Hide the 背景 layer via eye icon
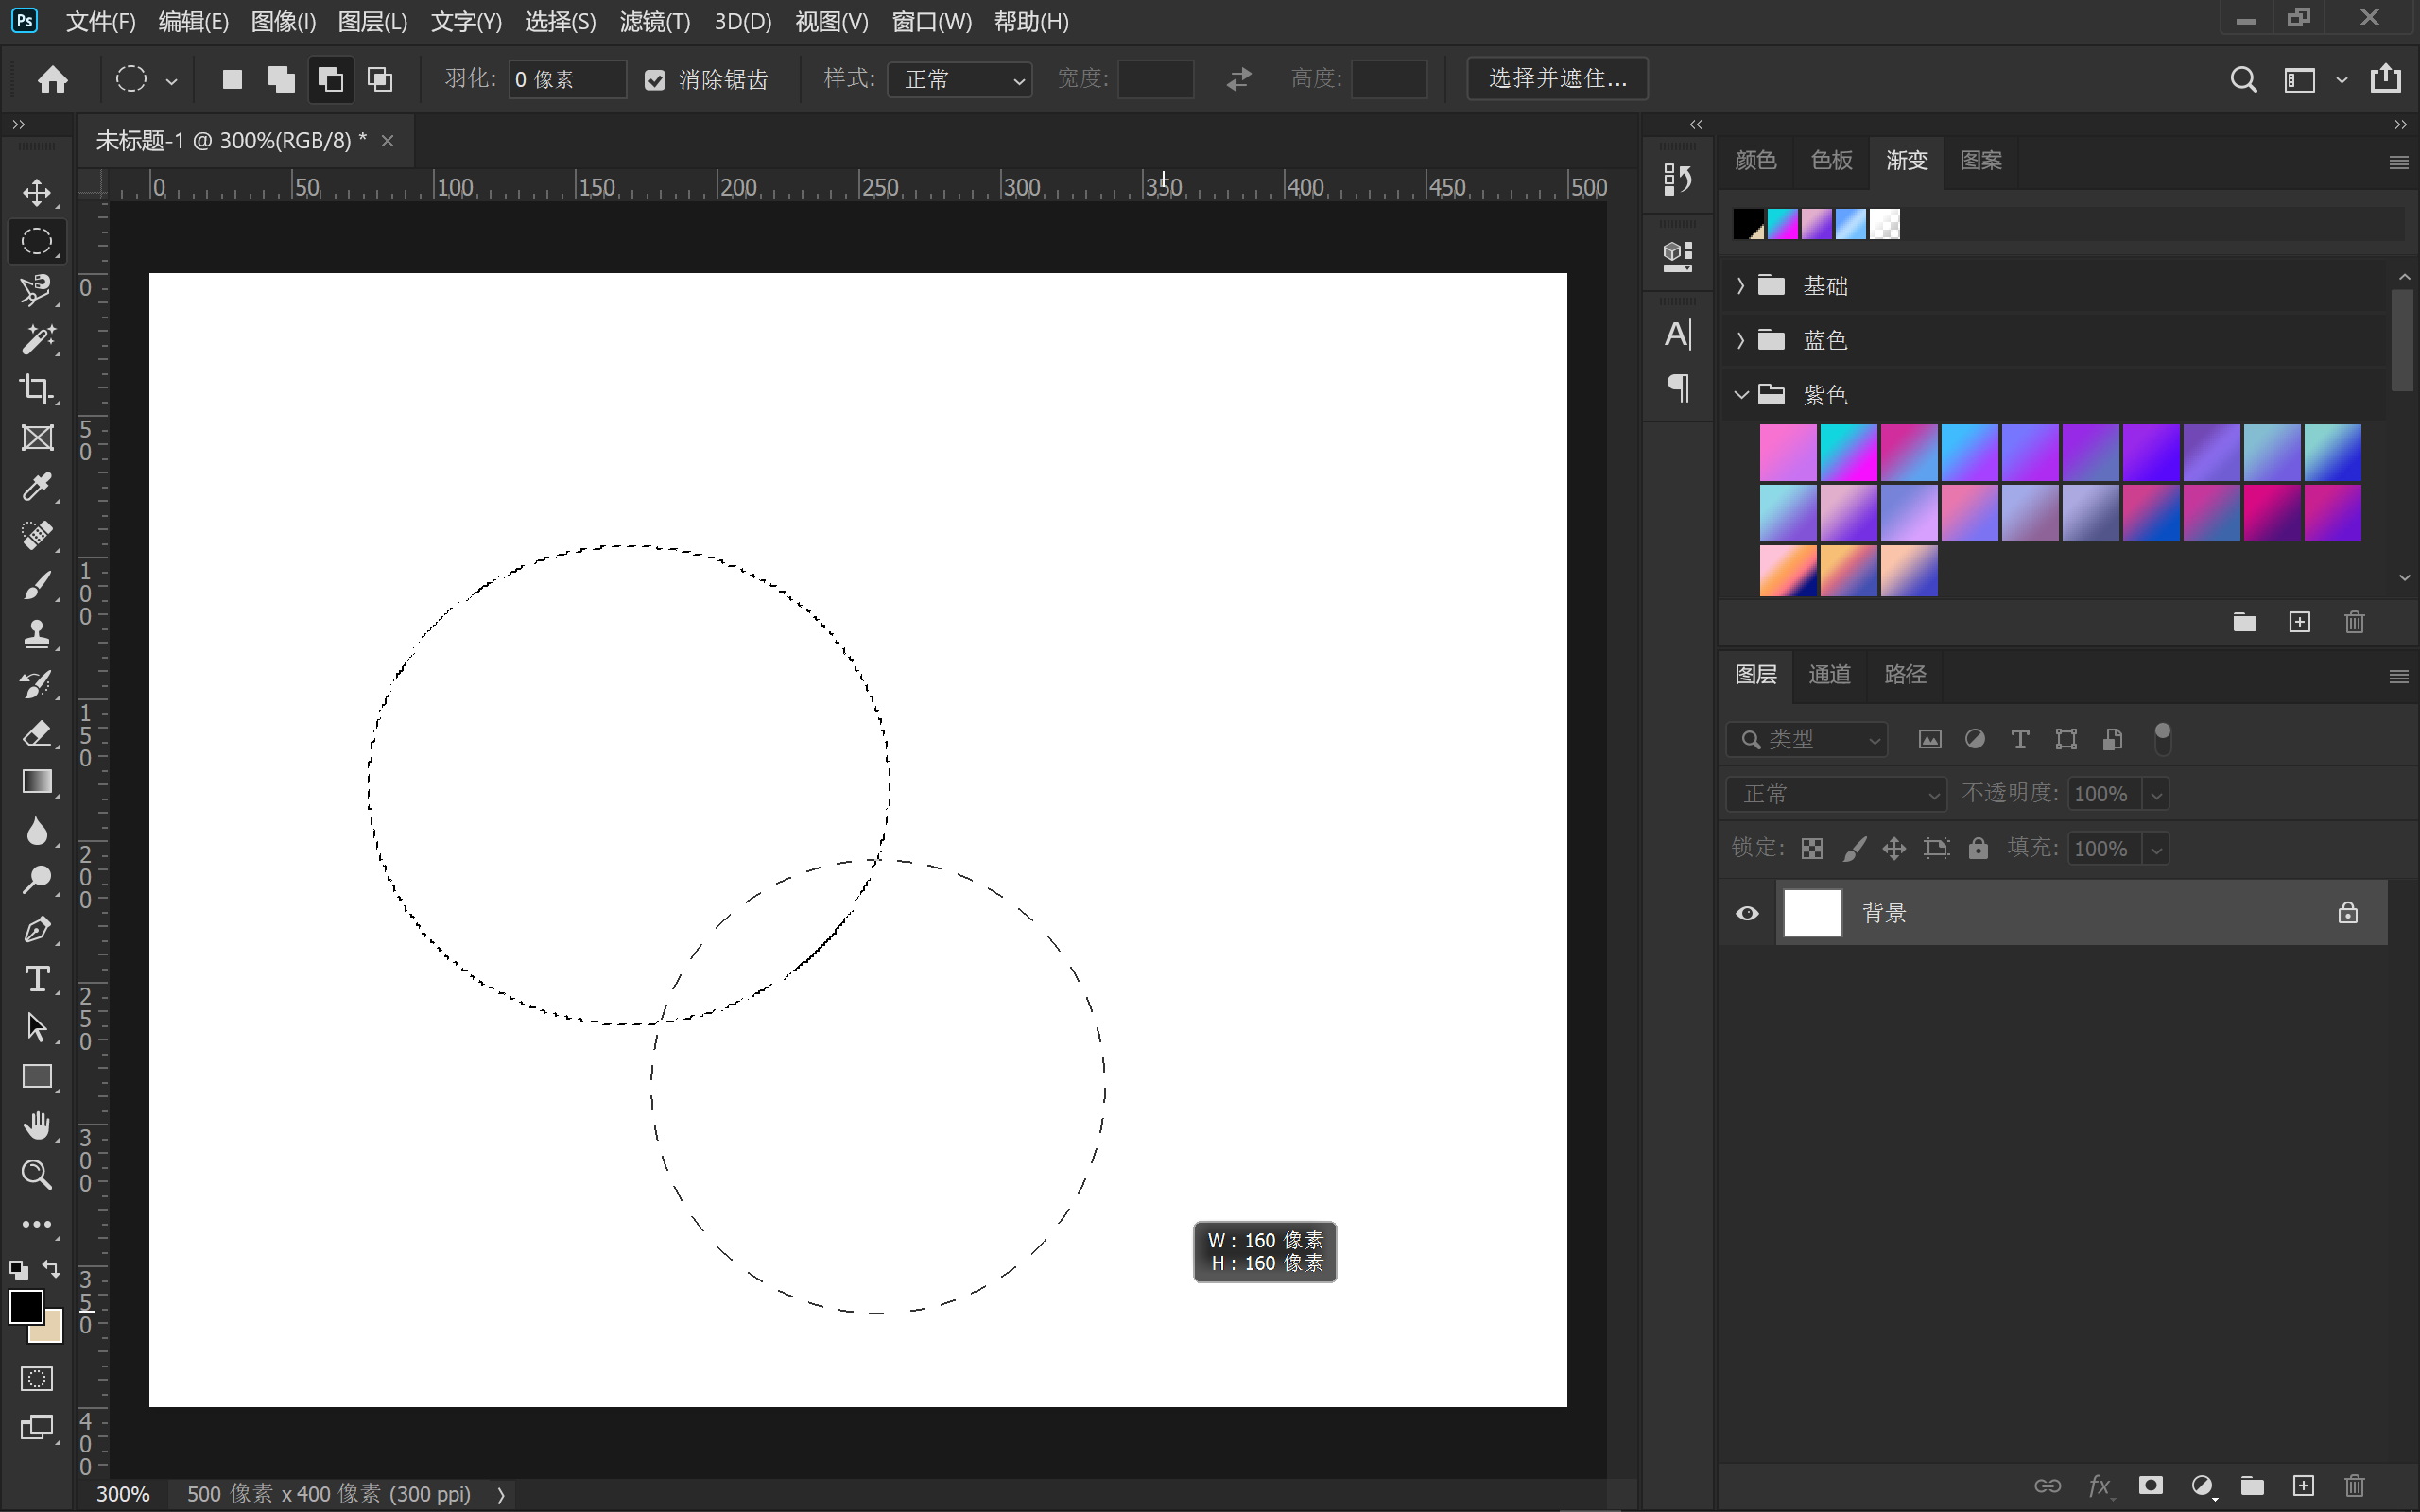This screenshot has width=2420, height=1512. 1747,913
